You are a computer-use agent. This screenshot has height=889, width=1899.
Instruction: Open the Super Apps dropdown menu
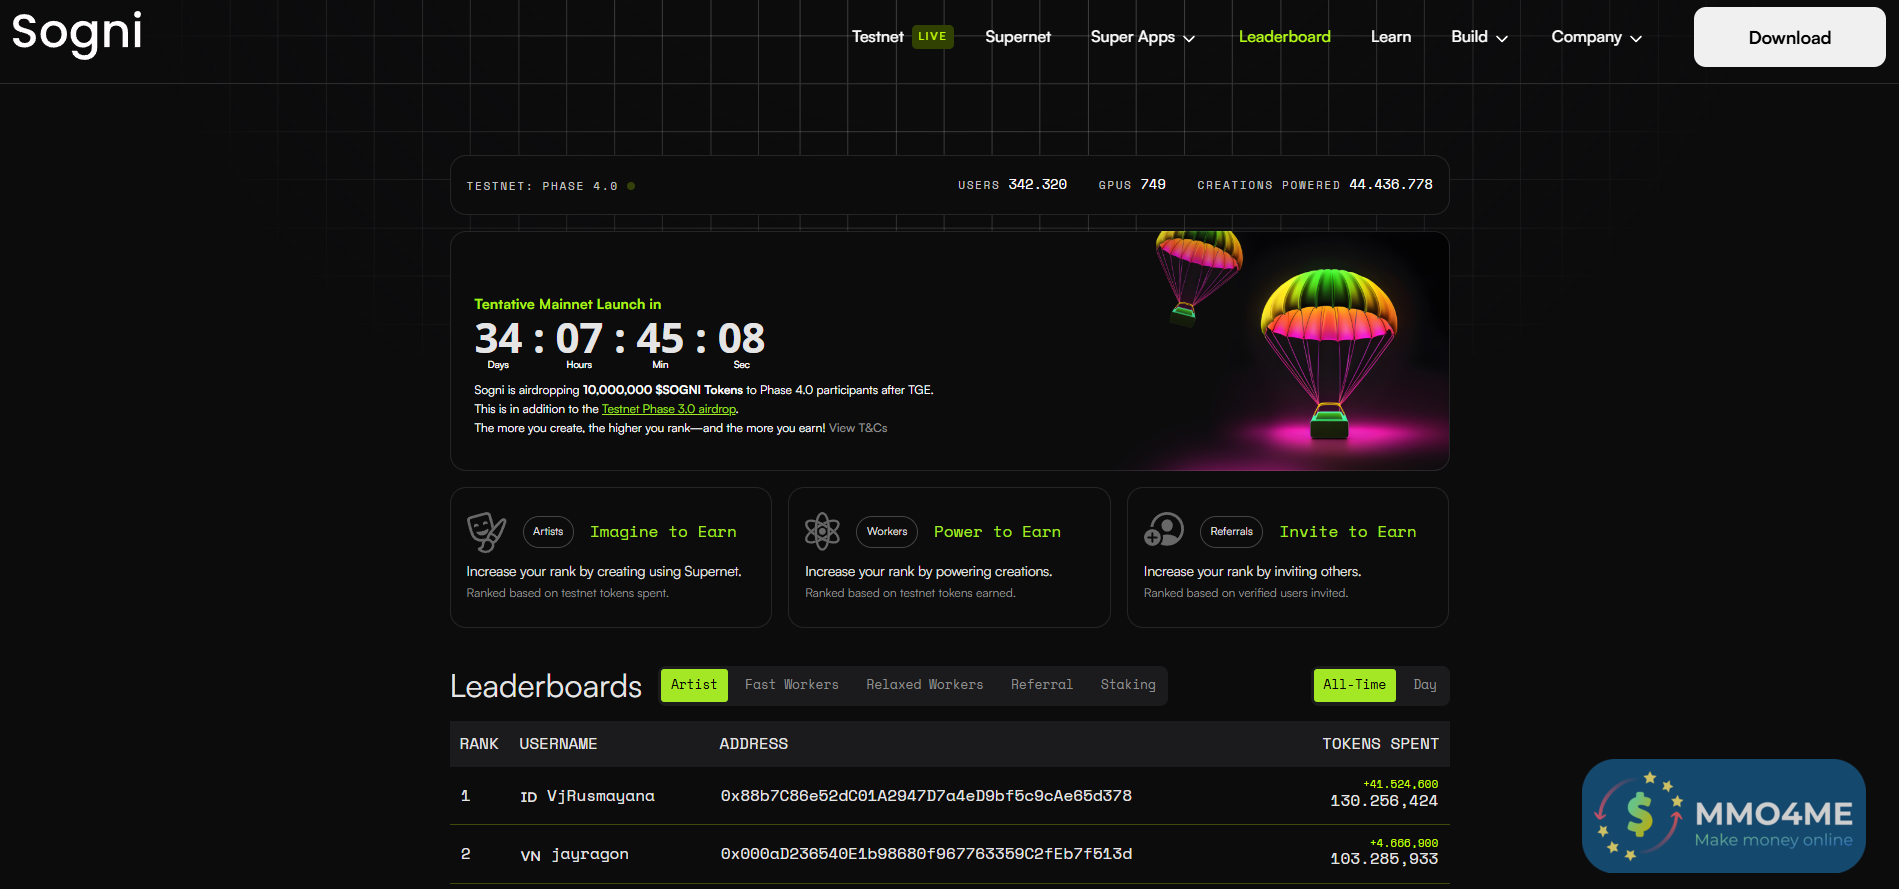point(1142,37)
